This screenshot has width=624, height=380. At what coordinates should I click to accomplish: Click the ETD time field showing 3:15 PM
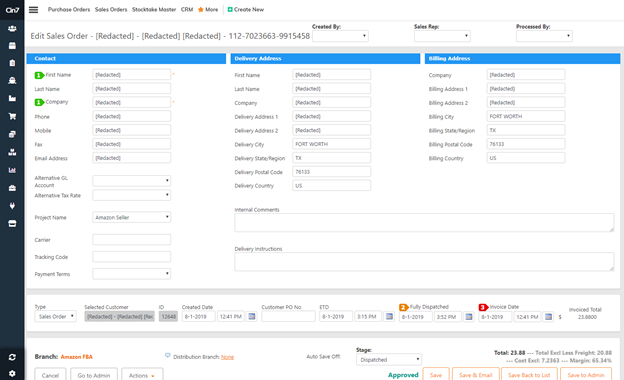tap(368, 316)
